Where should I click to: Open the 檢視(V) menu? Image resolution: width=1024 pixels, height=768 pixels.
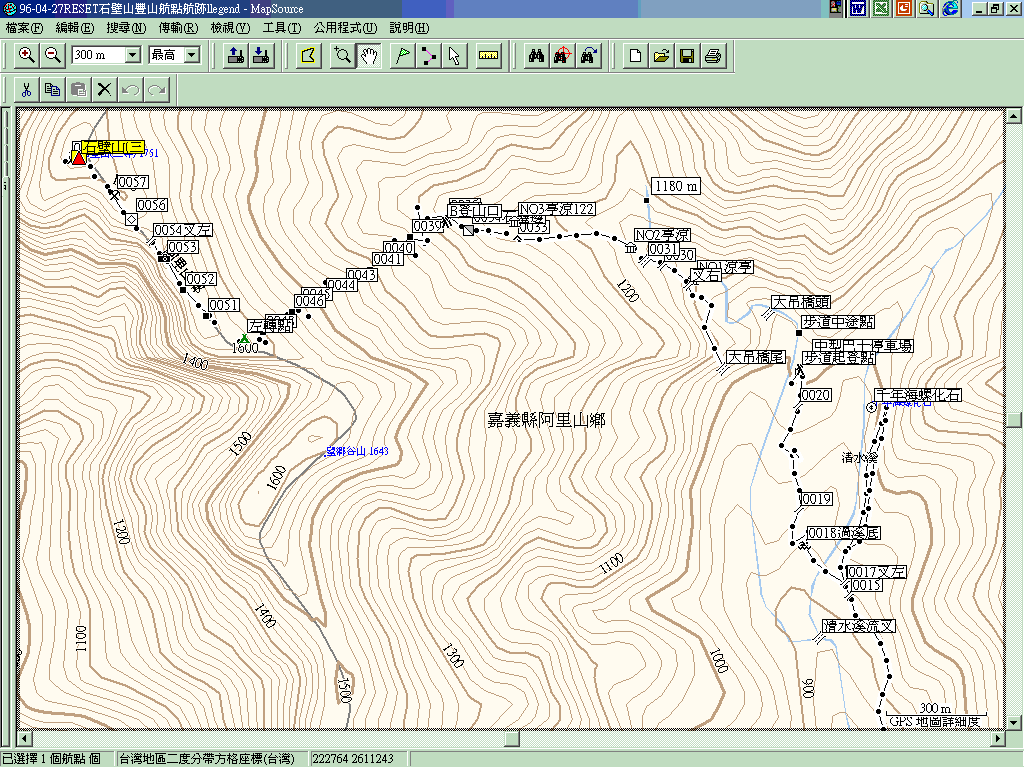(231, 28)
